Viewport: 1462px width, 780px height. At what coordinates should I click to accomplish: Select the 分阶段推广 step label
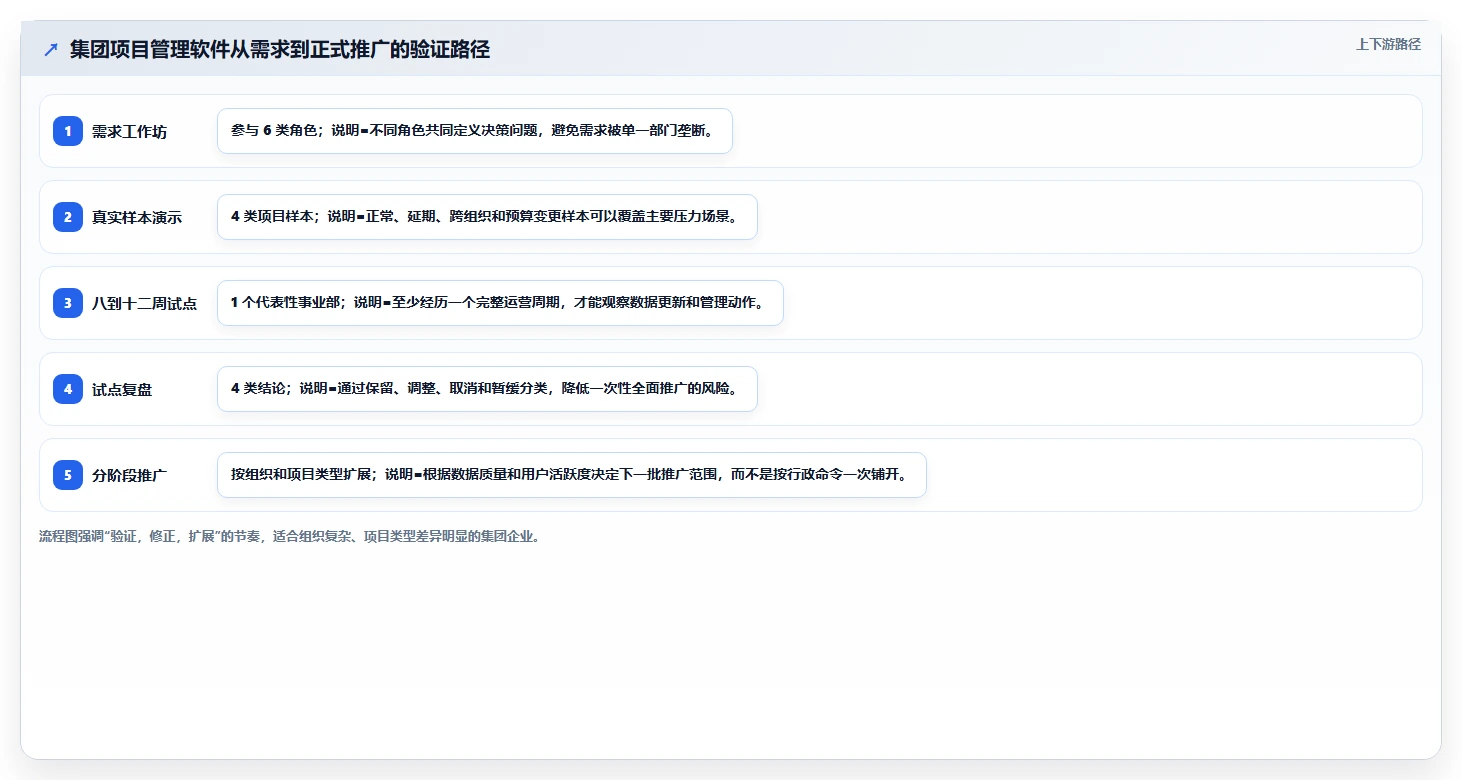pyautogui.click(x=129, y=476)
